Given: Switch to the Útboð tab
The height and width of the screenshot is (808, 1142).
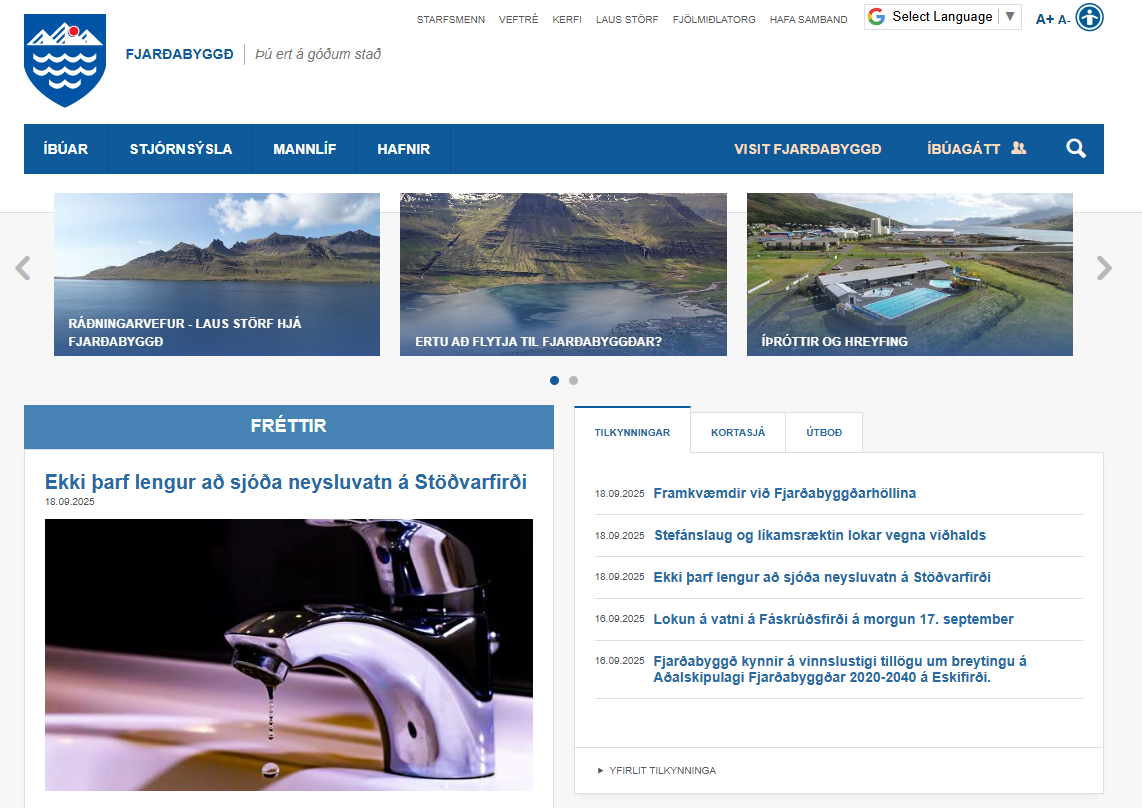Looking at the screenshot, I should point(824,433).
